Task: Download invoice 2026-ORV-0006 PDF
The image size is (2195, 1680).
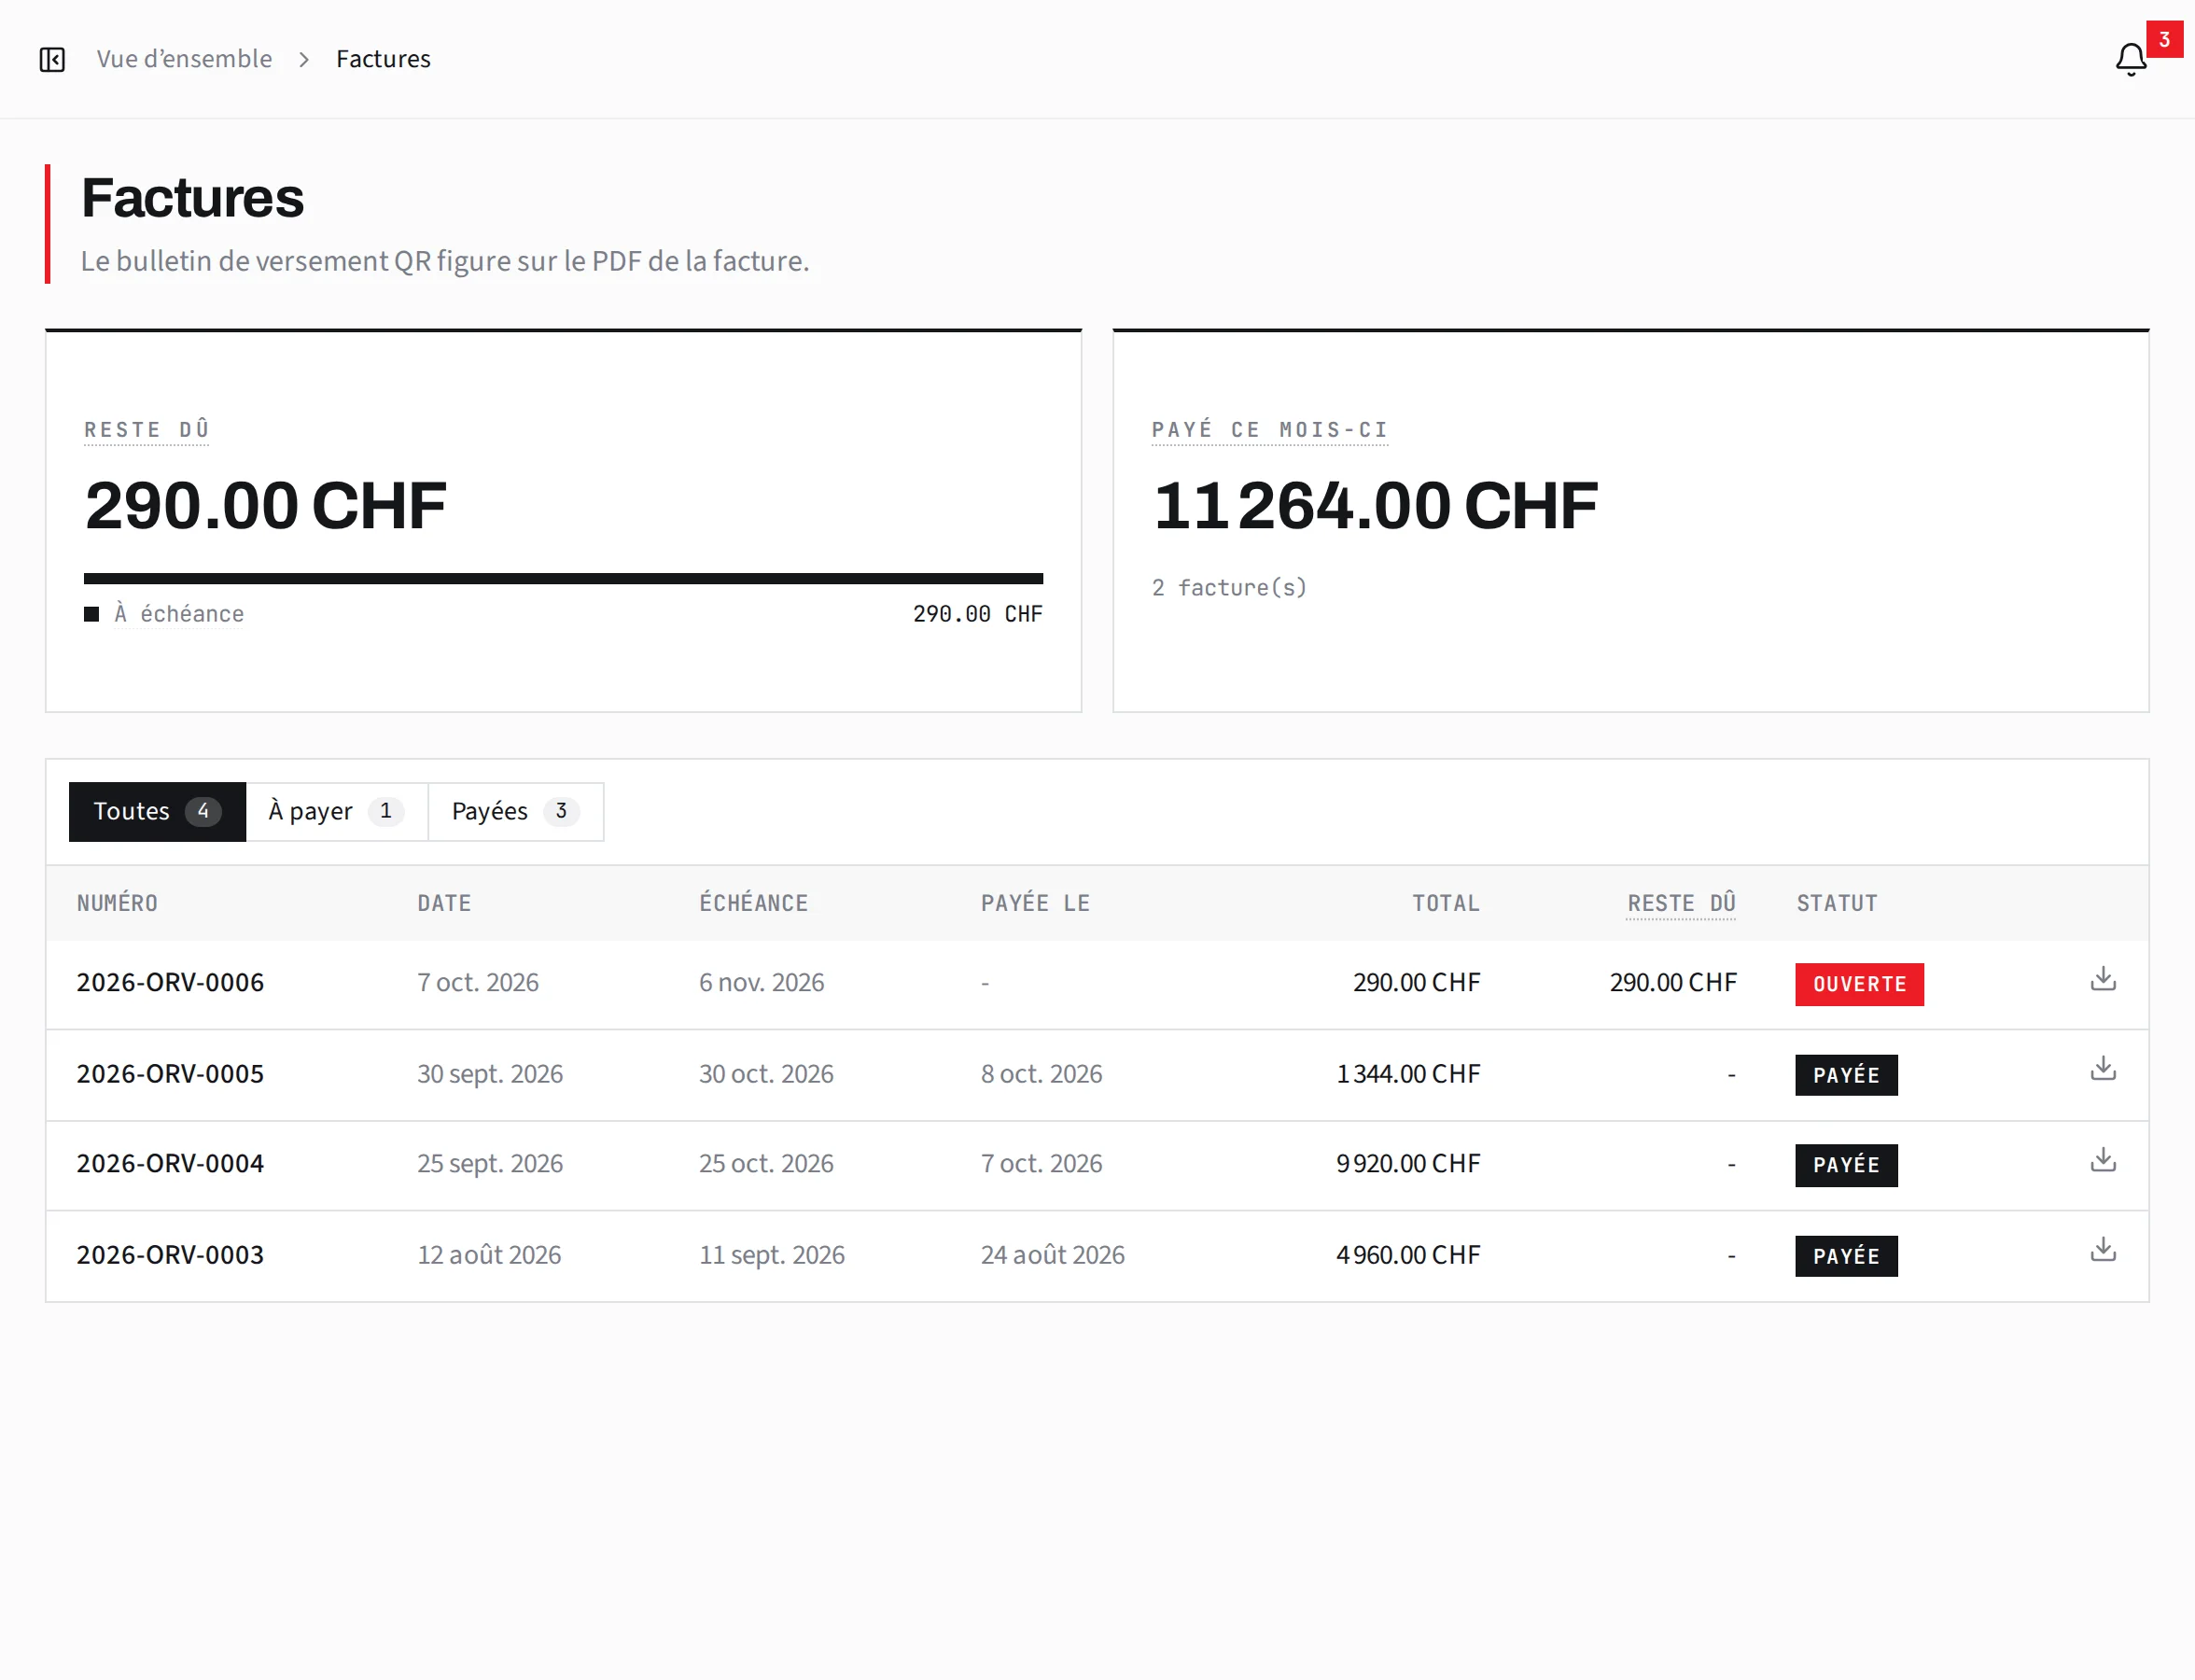Action: (x=2103, y=979)
